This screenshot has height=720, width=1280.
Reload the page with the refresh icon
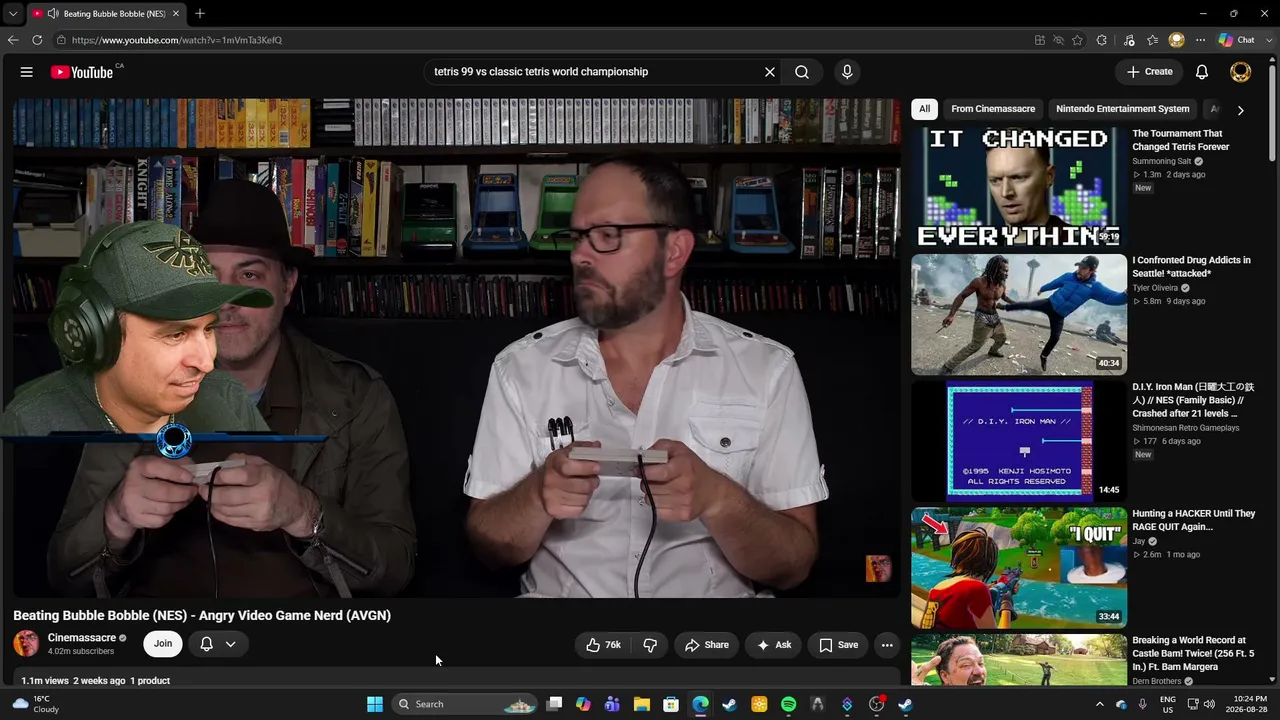pos(37,40)
